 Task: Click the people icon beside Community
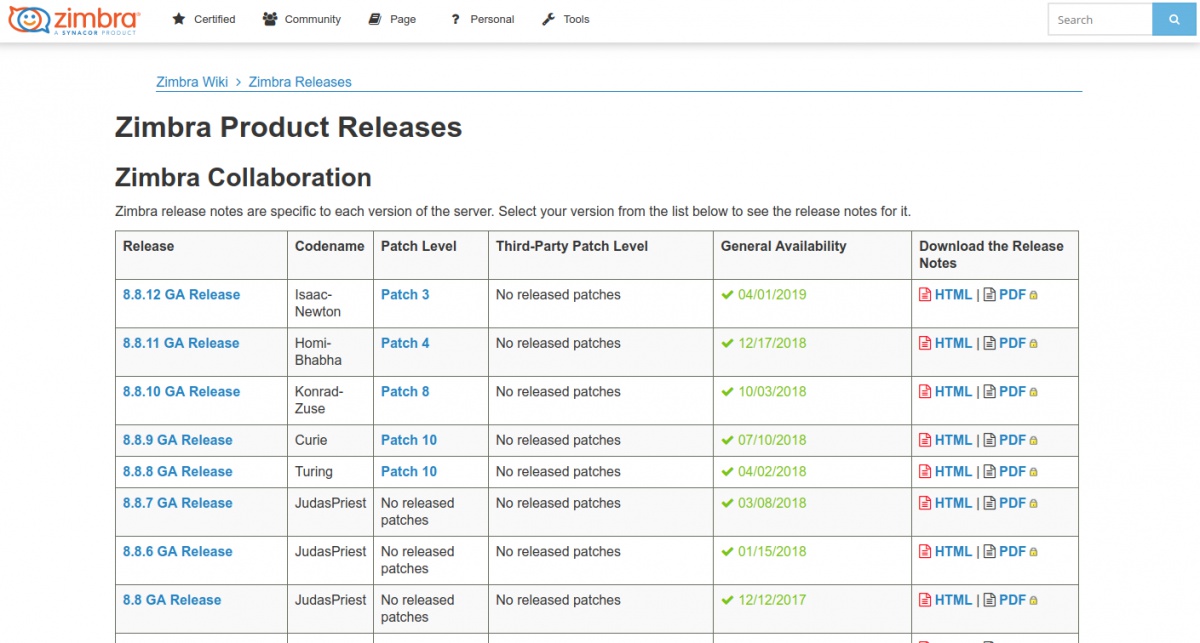270,19
